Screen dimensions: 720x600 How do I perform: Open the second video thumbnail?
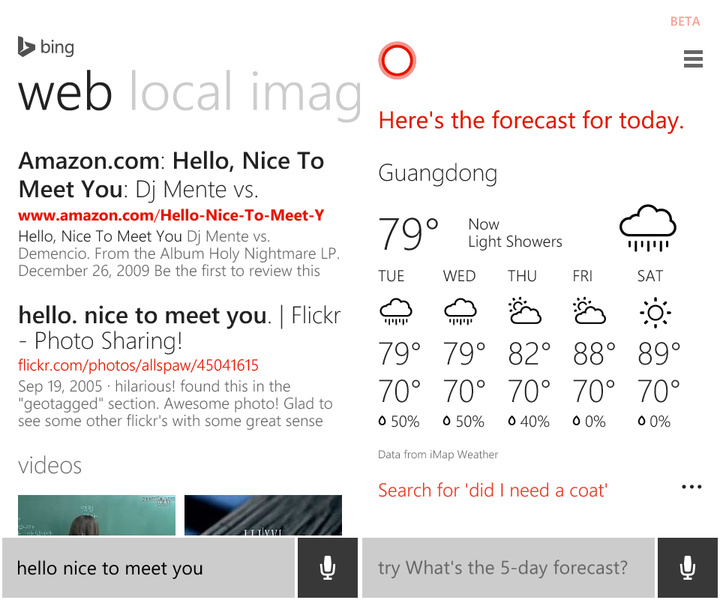coord(263,515)
